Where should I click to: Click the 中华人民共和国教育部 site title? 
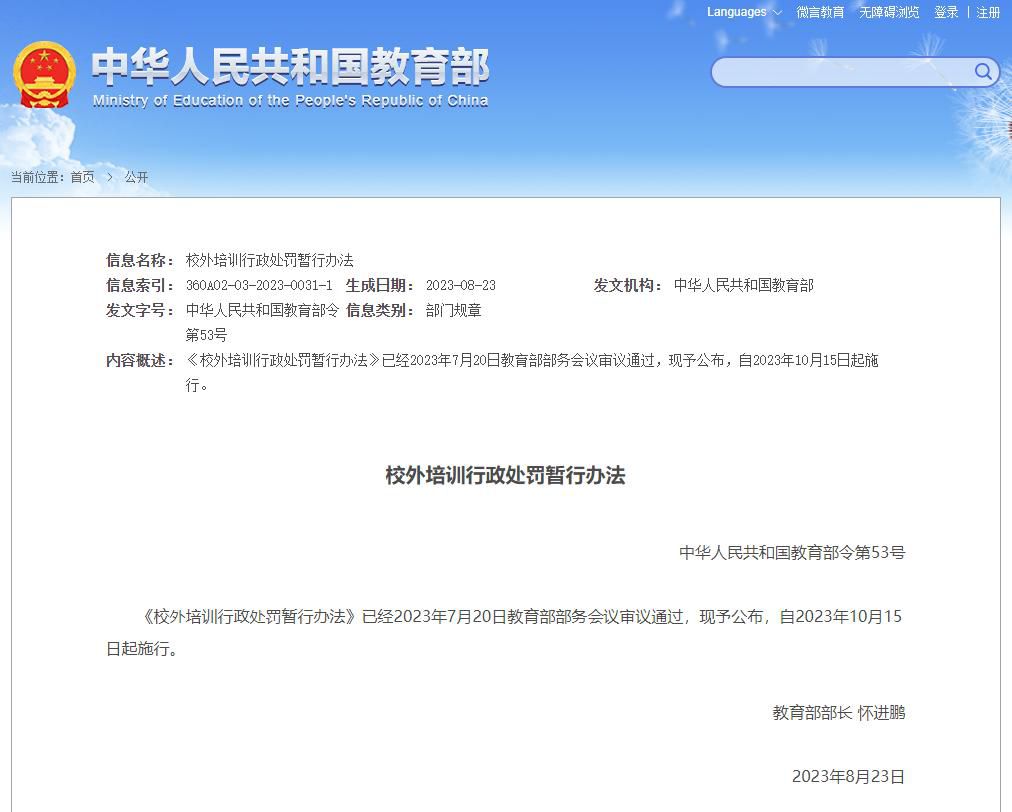tap(290, 67)
